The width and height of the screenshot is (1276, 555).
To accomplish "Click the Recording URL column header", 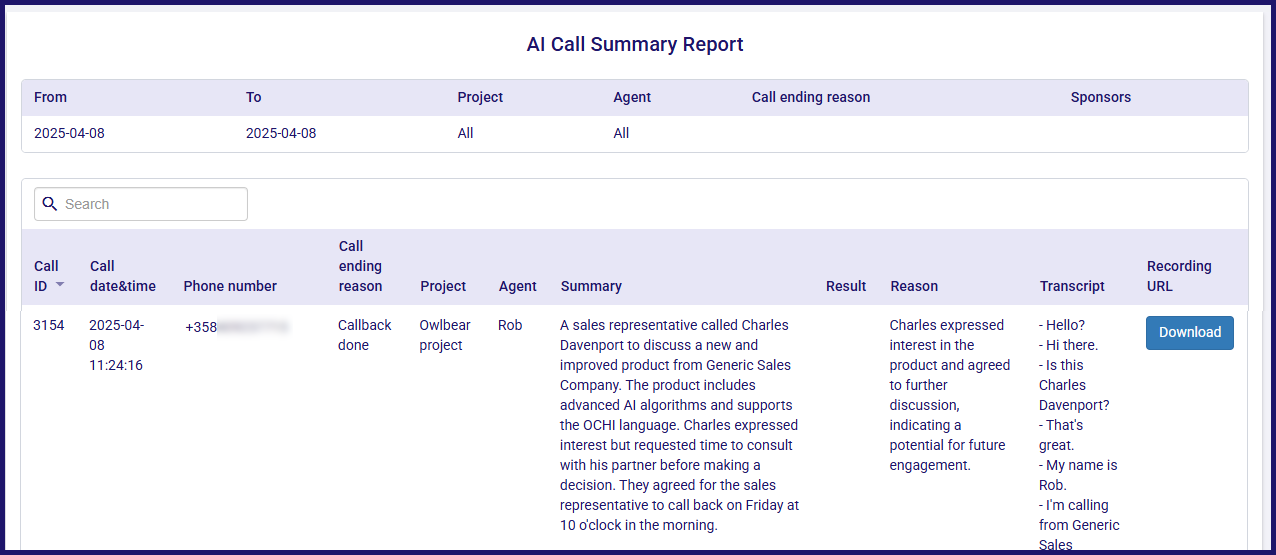I will point(1179,276).
